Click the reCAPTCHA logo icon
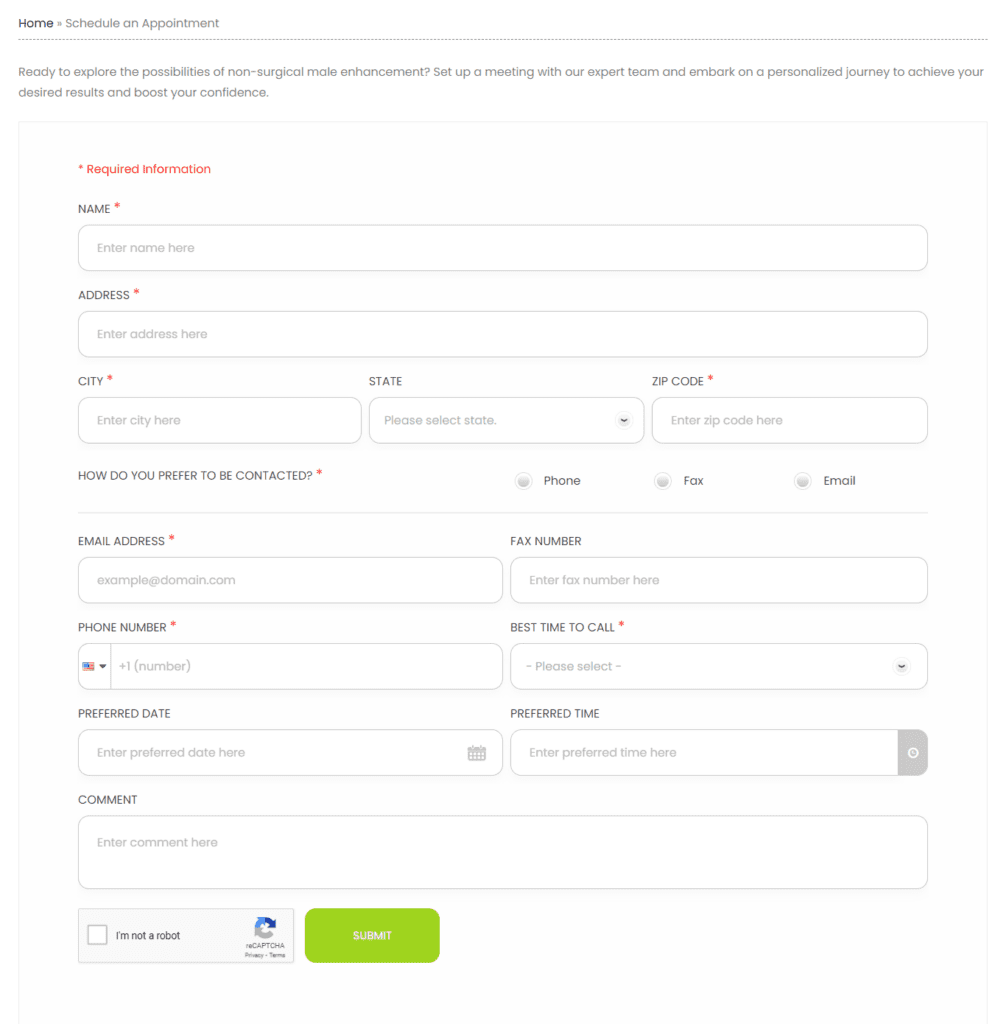The width and height of the screenshot is (1006, 1024). point(265,927)
